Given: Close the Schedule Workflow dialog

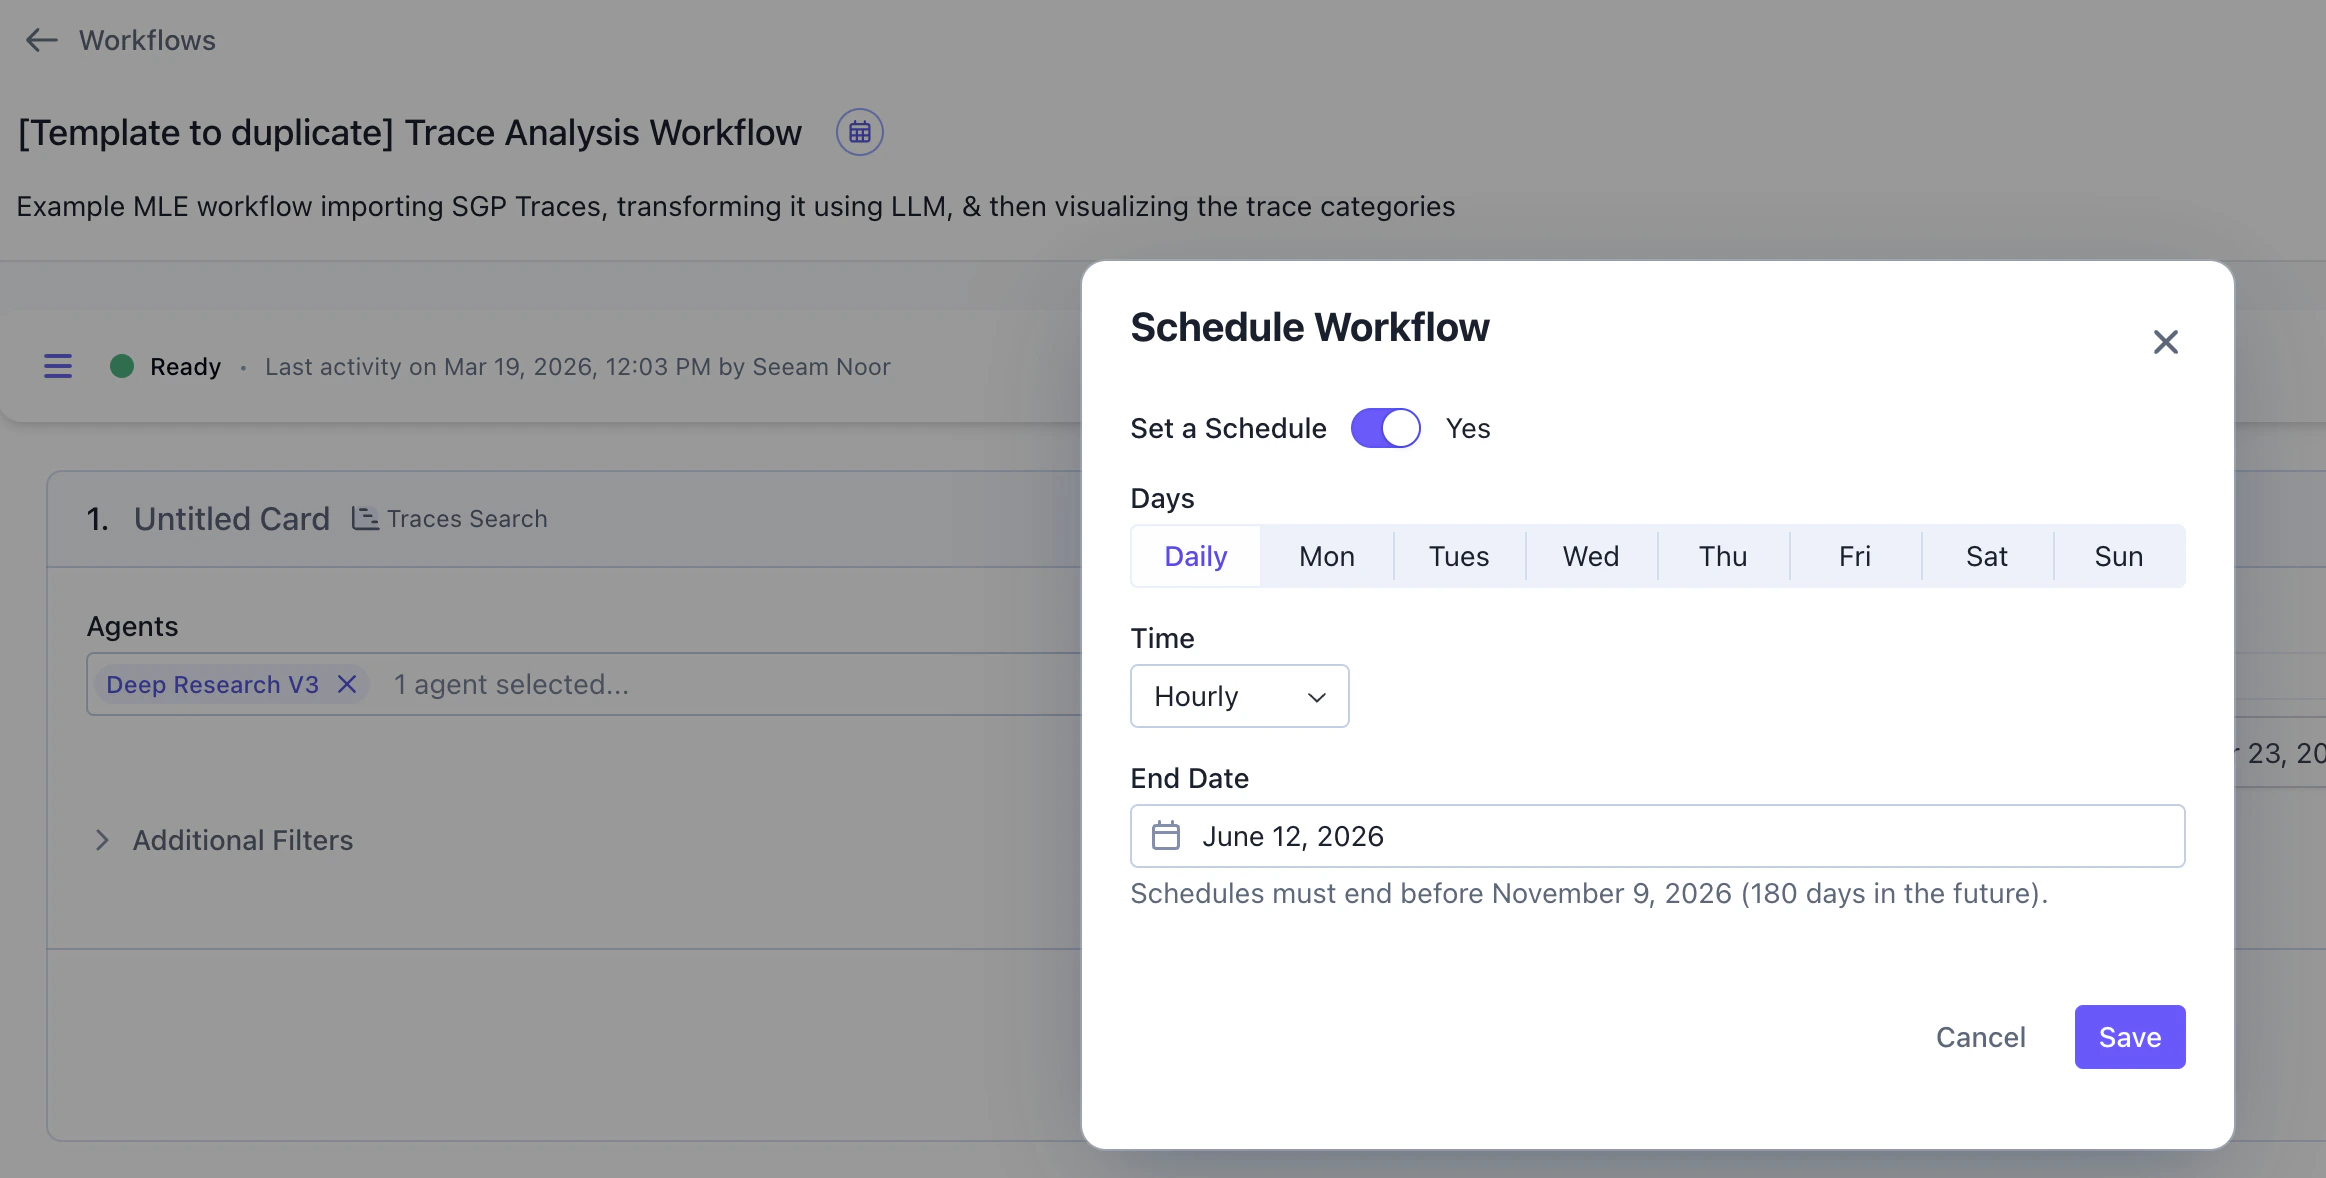Looking at the screenshot, I should pos(2165,342).
